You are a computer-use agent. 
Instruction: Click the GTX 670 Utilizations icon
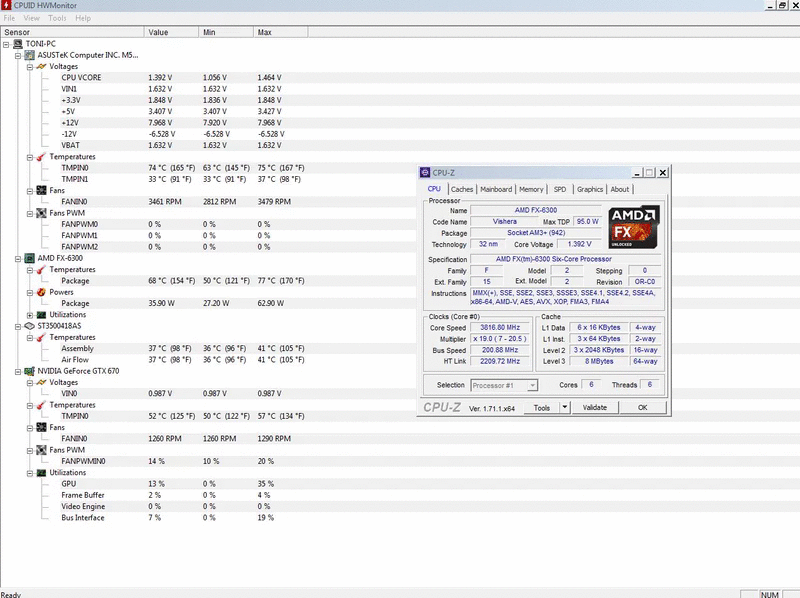(41, 472)
